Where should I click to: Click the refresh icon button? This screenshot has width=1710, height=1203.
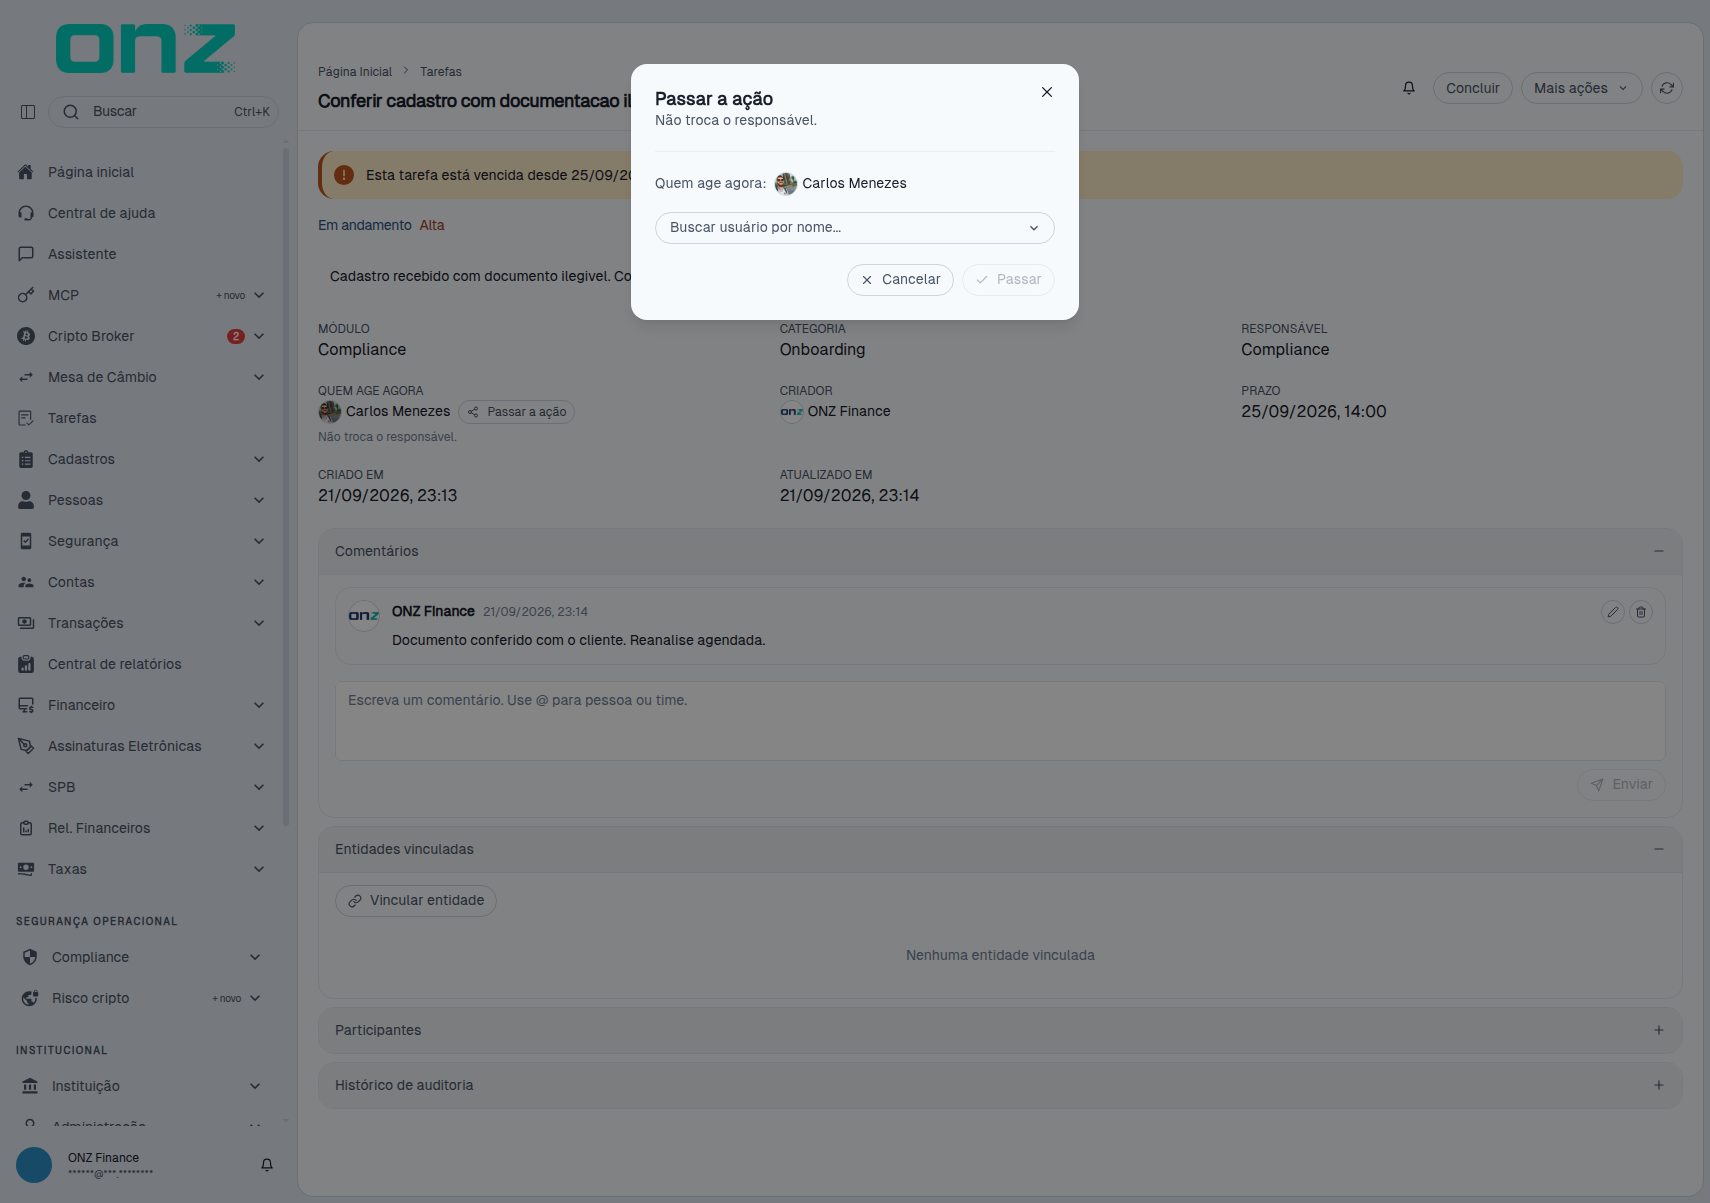pos(1667,88)
